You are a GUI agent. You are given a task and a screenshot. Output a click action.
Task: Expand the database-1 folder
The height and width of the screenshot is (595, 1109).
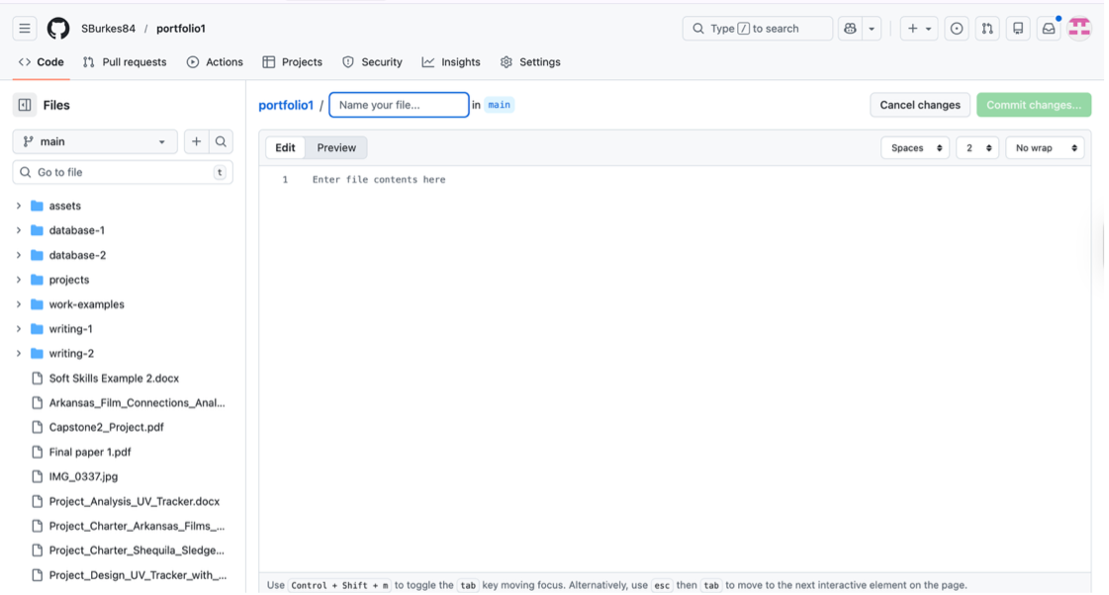pos(19,231)
